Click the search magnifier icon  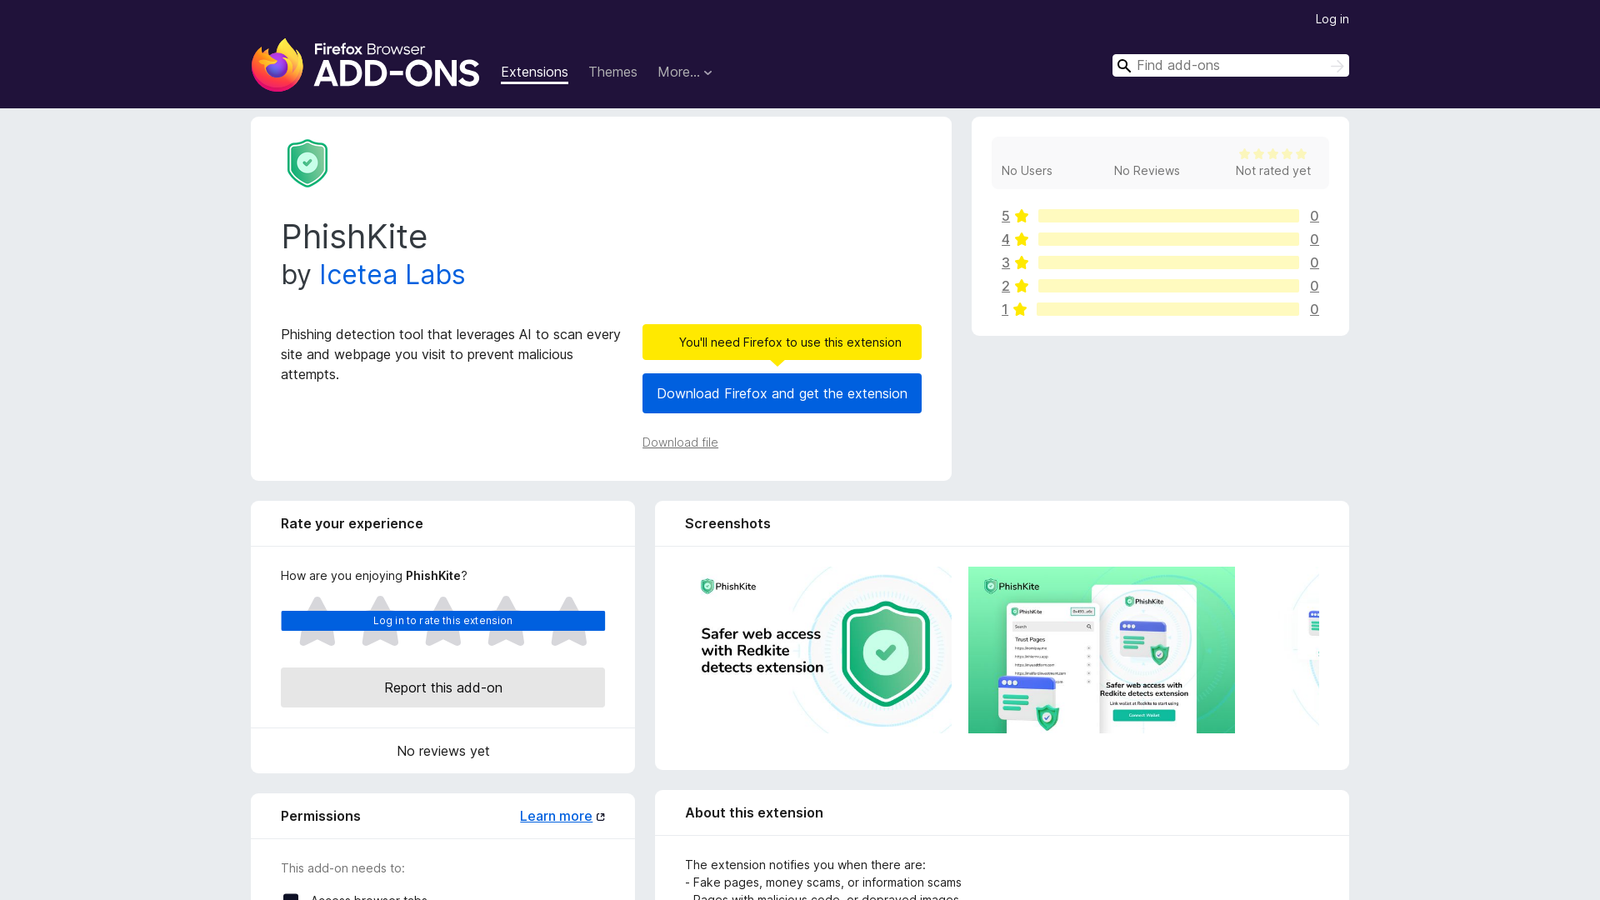[1124, 66]
